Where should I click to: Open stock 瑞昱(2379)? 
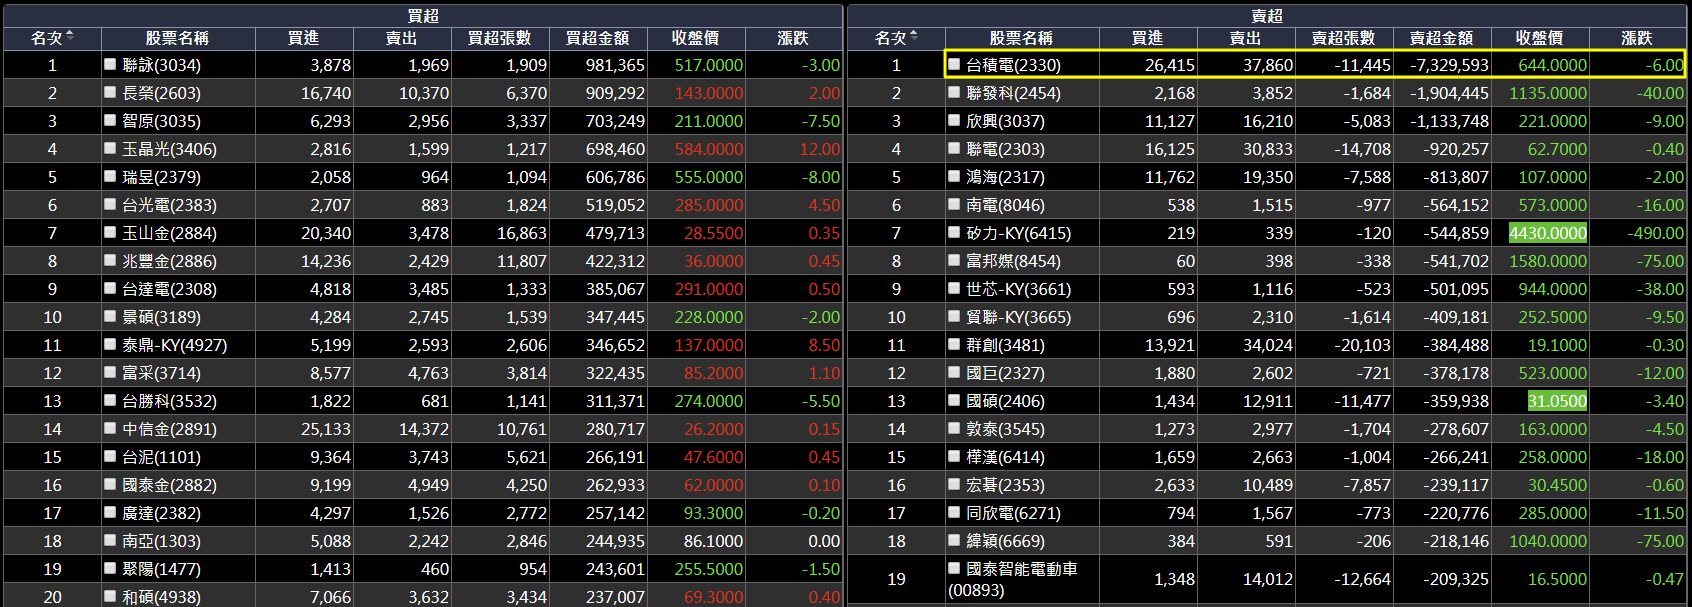pos(161,177)
